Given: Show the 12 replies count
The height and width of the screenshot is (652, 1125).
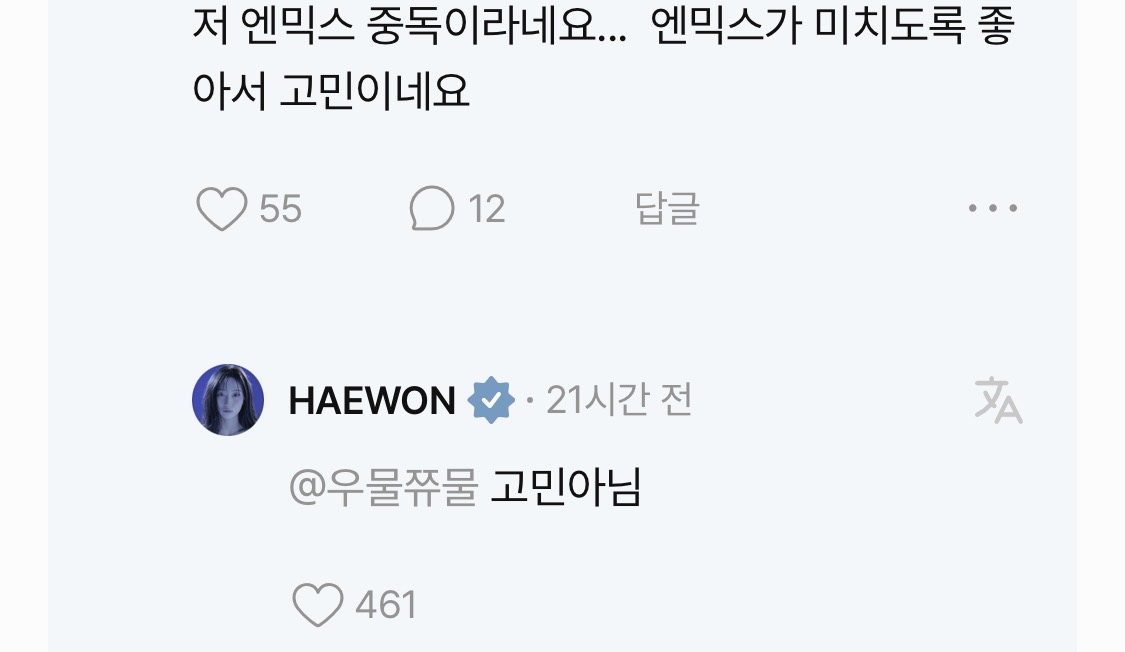Looking at the screenshot, I should click(486, 209).
